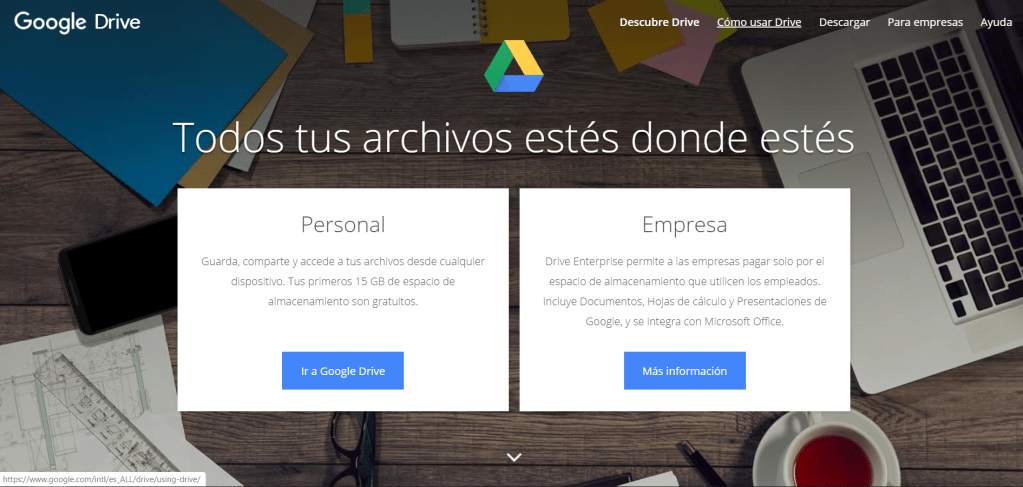
Task: Click the down chevron arrow below the cards
Action: coord(514,458)
